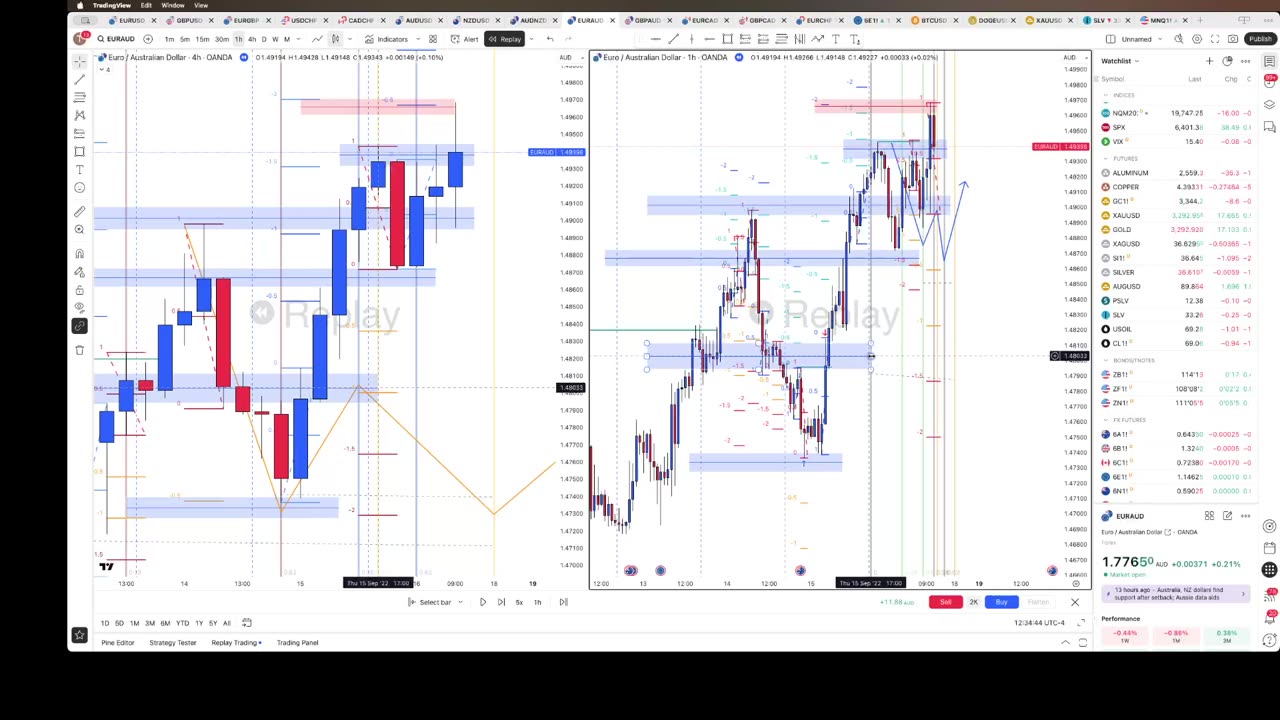The width and height of the screenshot is (1280, 720).
Task: Select the GOLD row in watchlist
Action: pyautogui.click(x=1175, y=230)
